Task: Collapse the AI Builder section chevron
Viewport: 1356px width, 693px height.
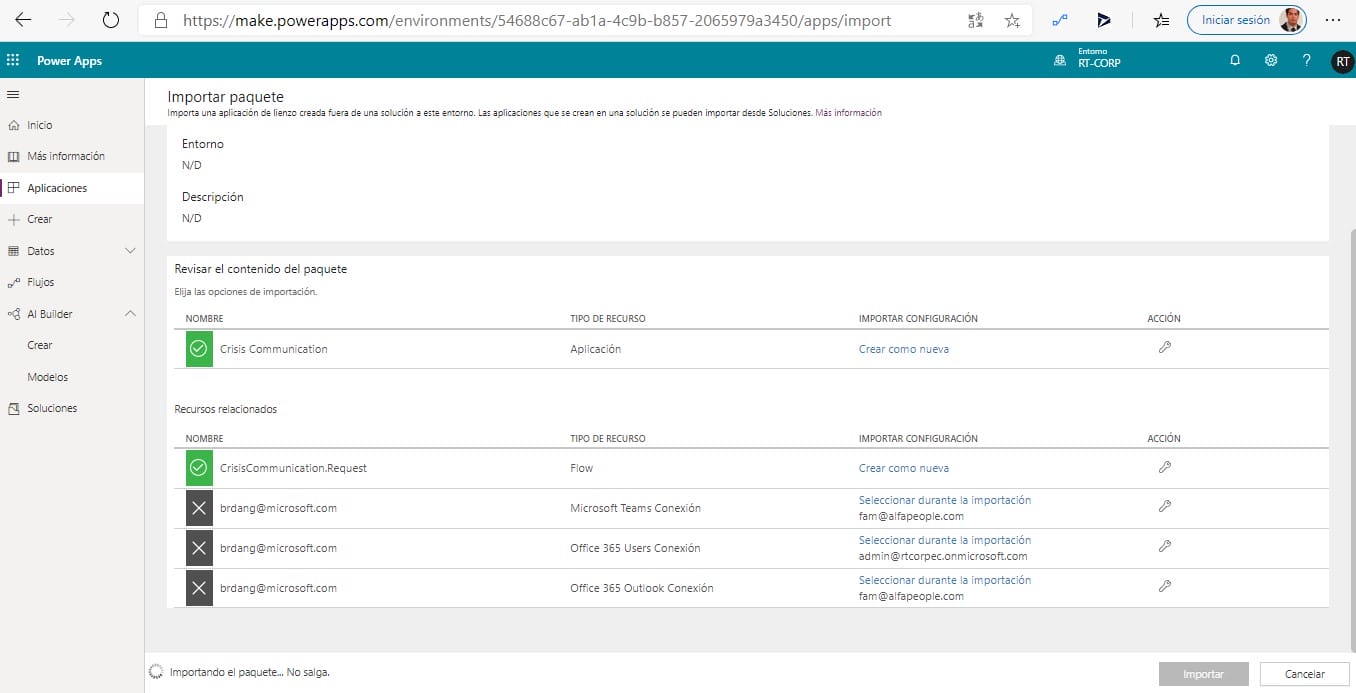Action: pos(130,314)
